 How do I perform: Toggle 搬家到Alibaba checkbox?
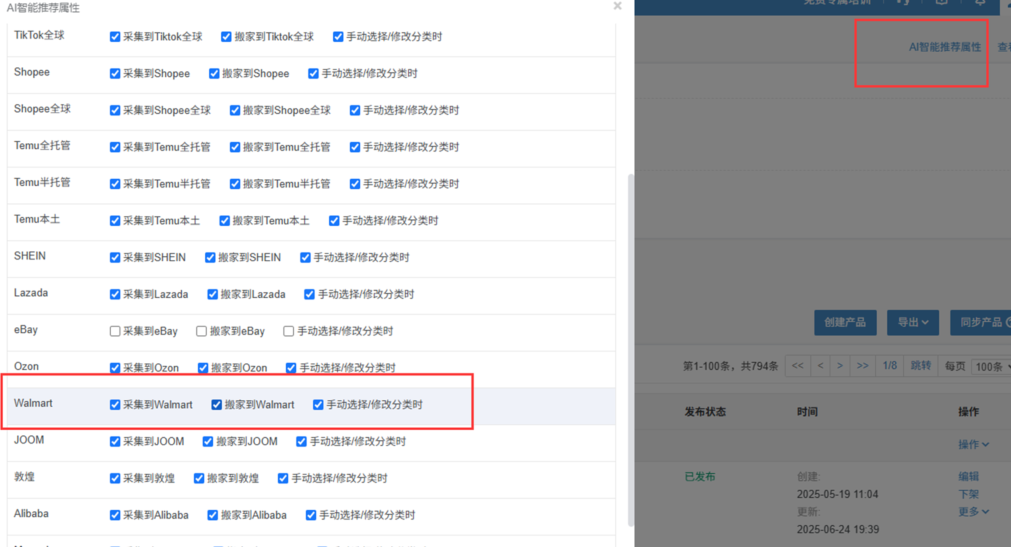pyautogui.click(x=212, y=515)
